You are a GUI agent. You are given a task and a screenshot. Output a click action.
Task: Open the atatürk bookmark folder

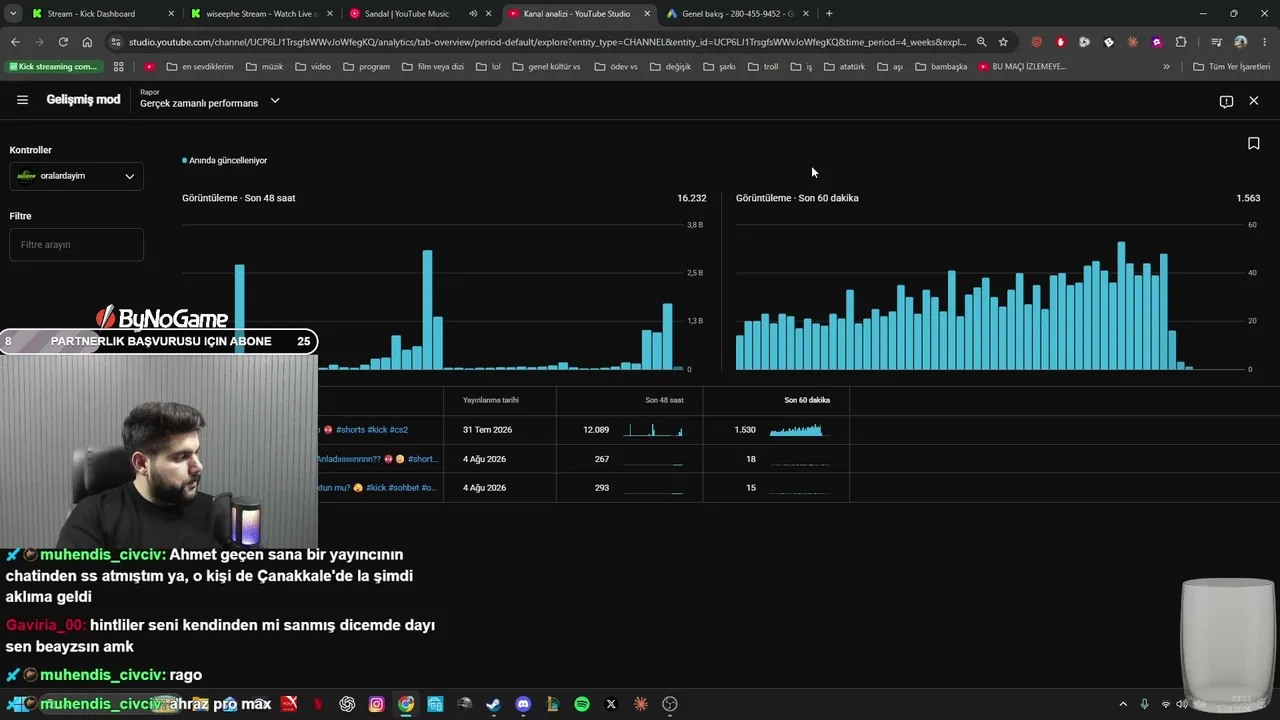[844, 67]
